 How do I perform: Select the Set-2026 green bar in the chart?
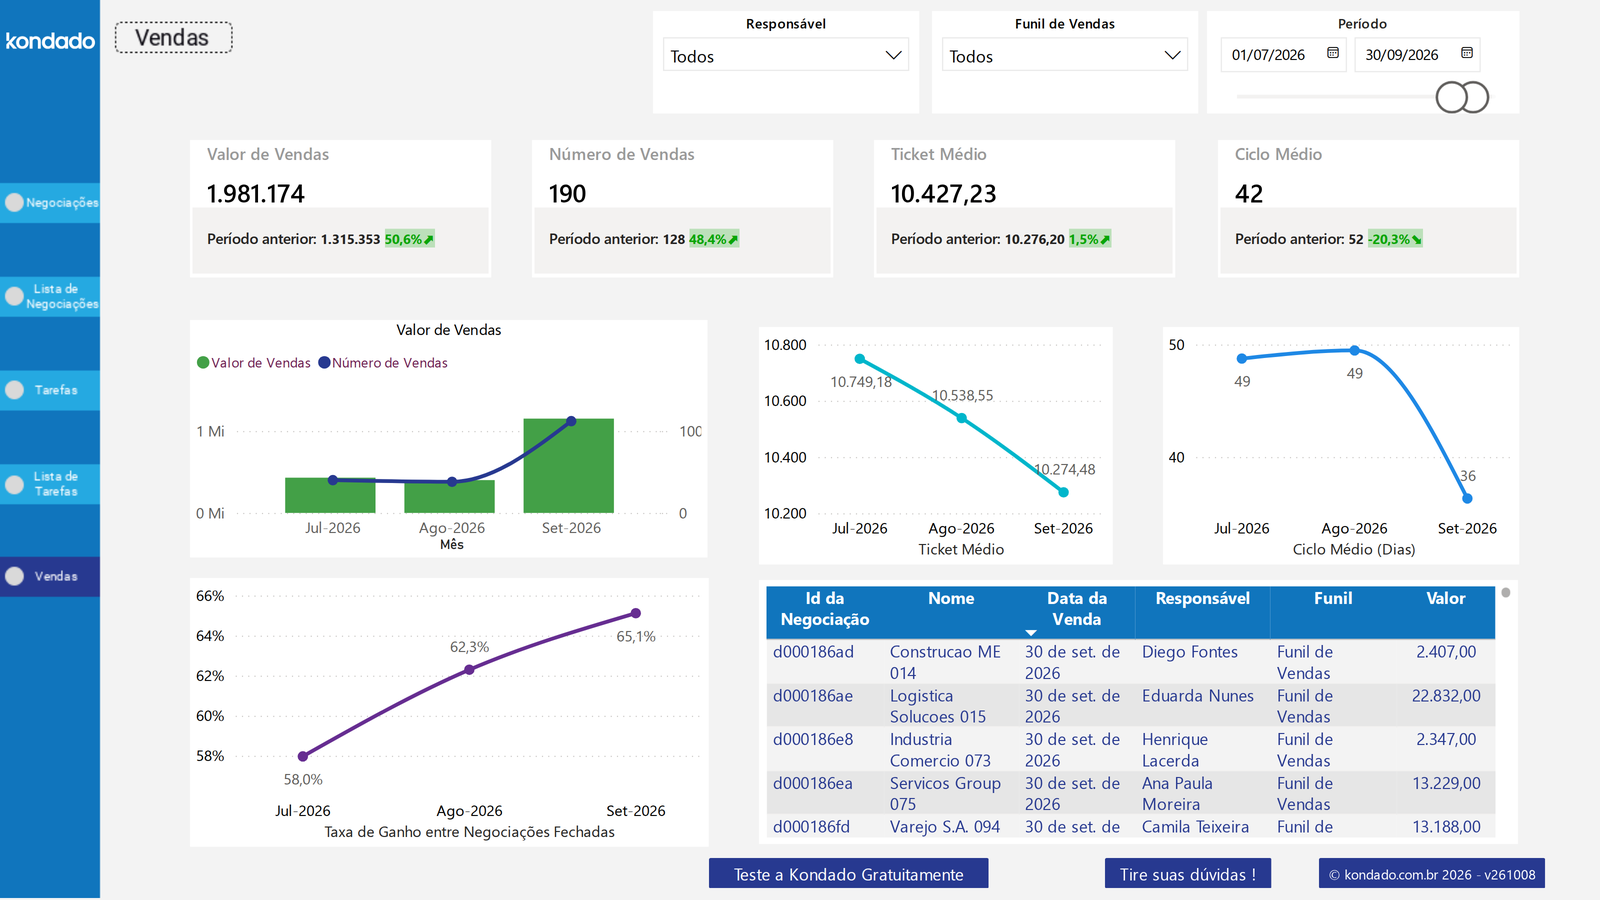[569, 466]
